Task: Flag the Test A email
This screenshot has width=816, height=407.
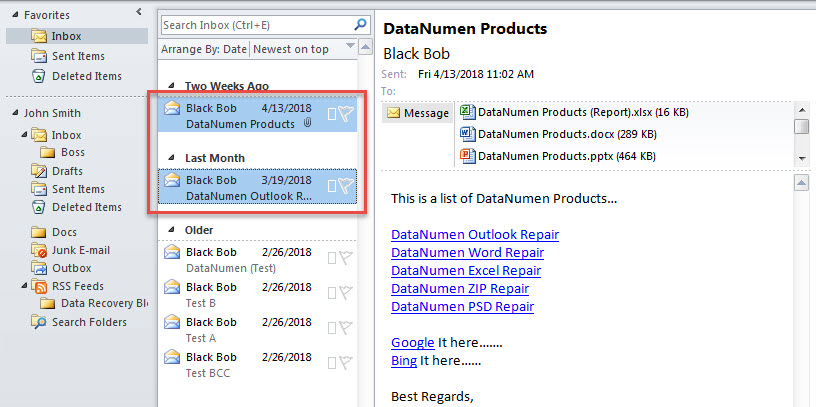Action: [346, 327]
